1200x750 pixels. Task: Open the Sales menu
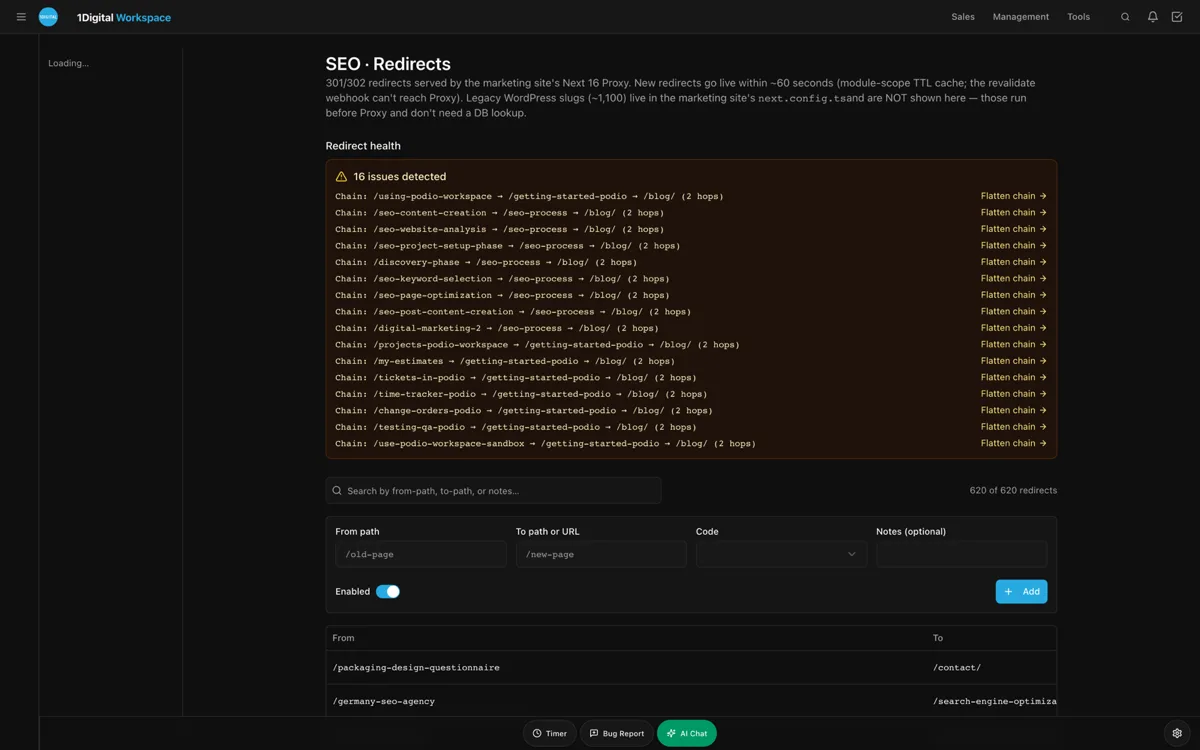point(963,17)
